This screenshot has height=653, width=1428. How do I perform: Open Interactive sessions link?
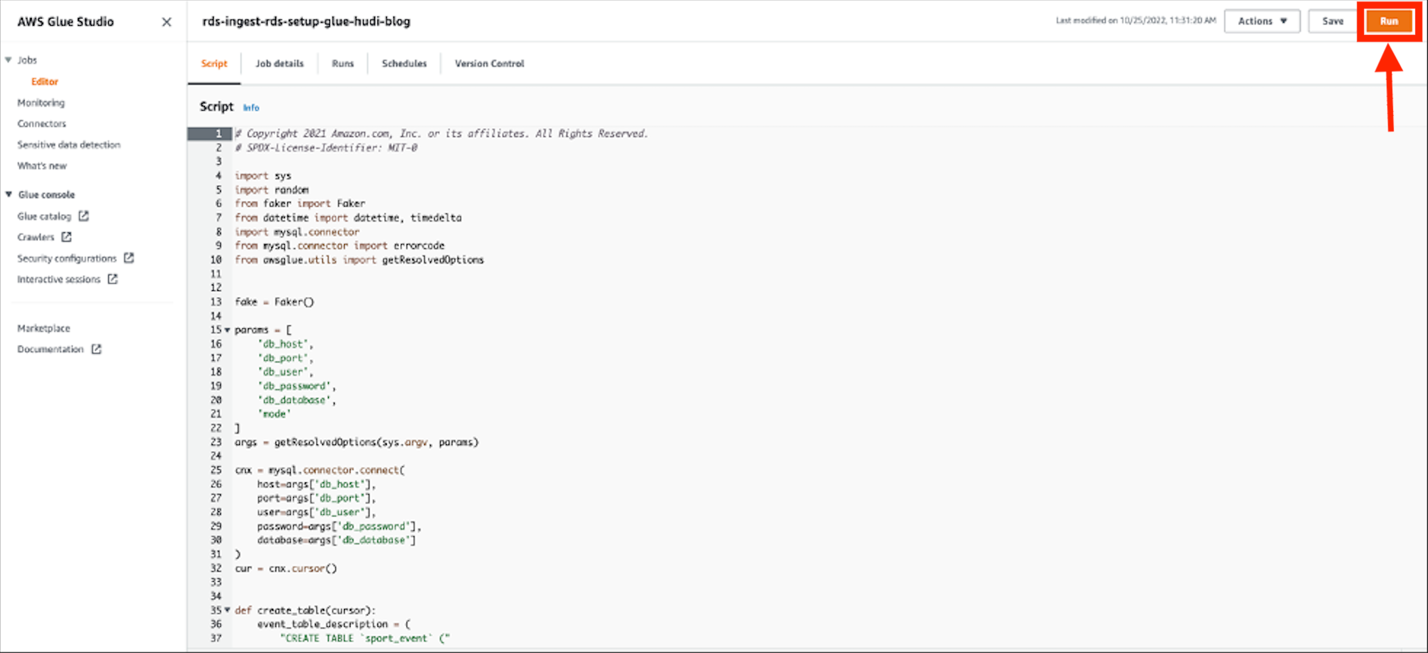pyautogui.click(x=59, y=279)
